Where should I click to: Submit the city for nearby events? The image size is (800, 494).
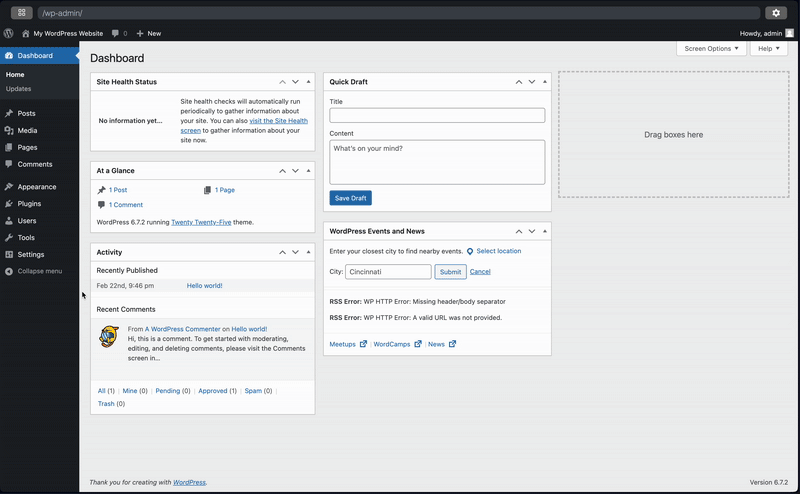click(x=451, y=272)
